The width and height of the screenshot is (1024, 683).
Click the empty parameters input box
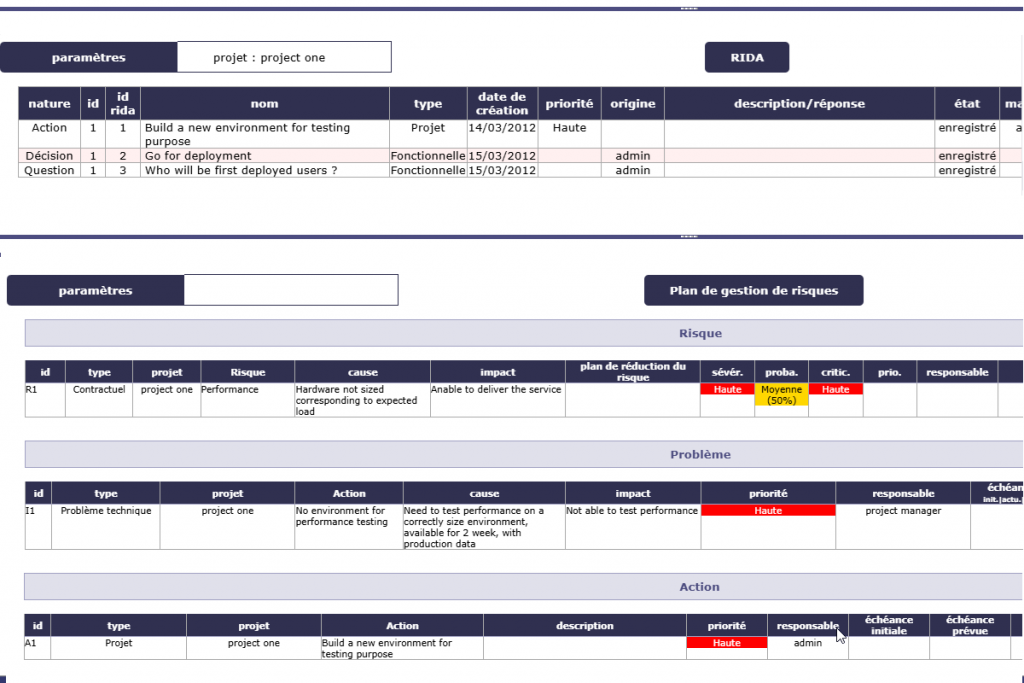pyautogui.click(x=291, y=290)
